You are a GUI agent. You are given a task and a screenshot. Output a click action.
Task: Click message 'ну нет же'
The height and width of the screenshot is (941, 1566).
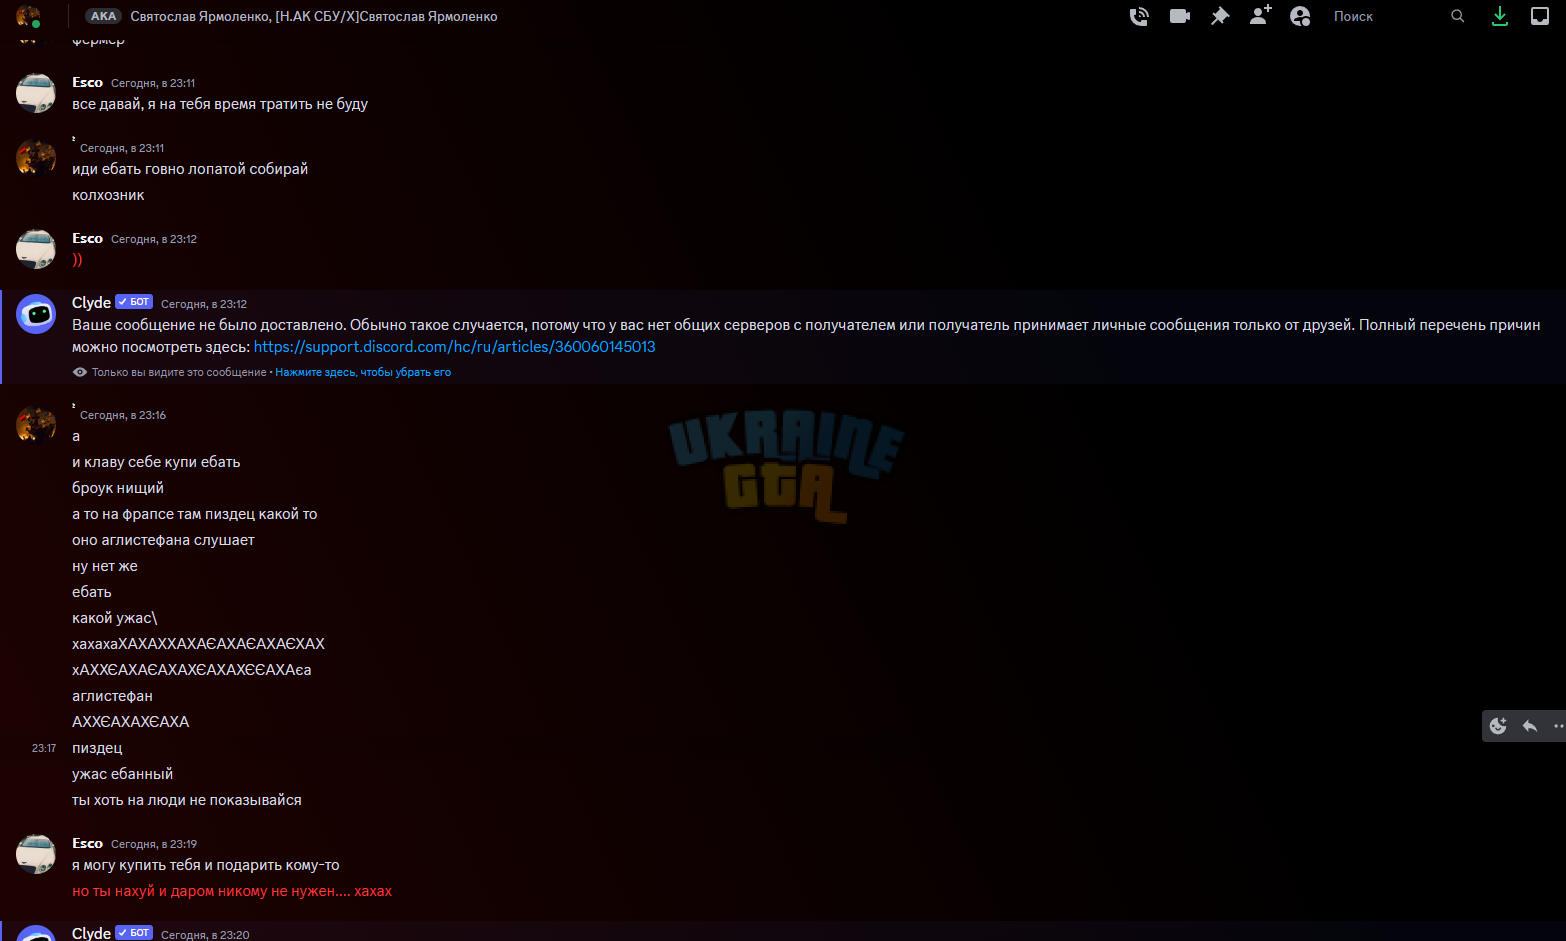105,566
